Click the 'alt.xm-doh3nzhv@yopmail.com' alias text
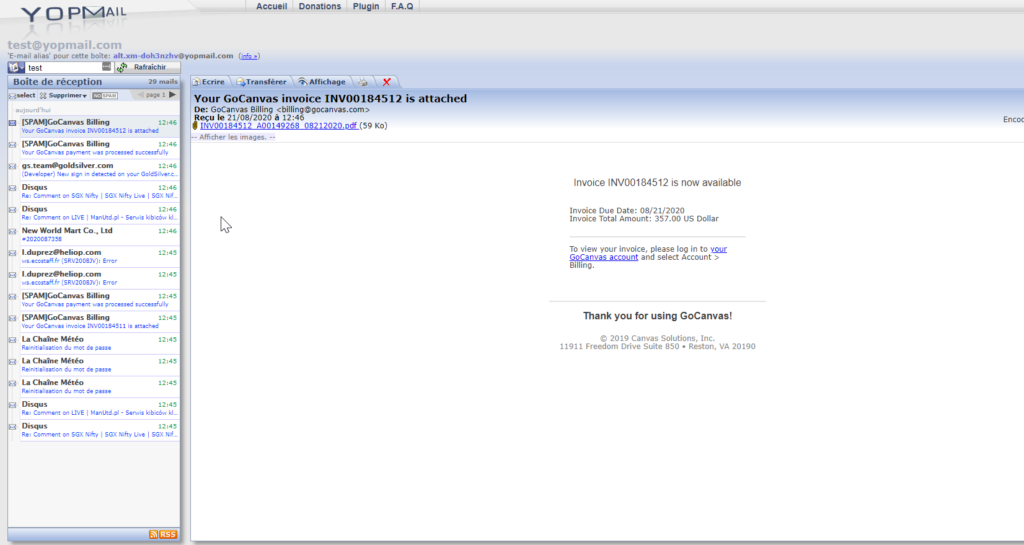Screen dimensions: 1024x545 pyautogui.click(x=173, y=56)
